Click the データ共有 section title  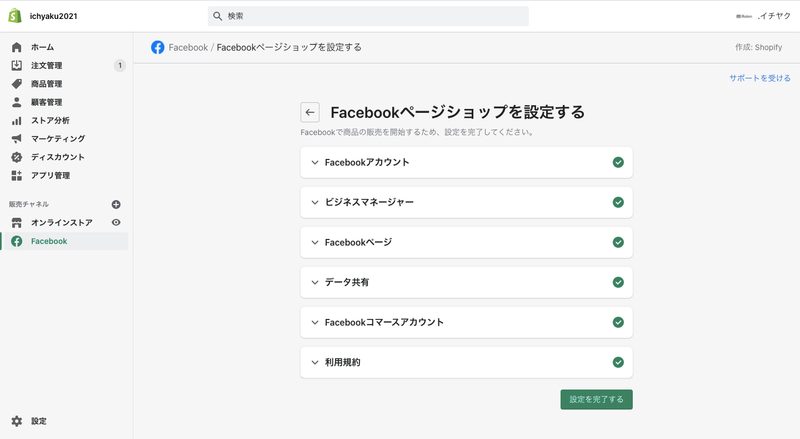pos(347,282)
